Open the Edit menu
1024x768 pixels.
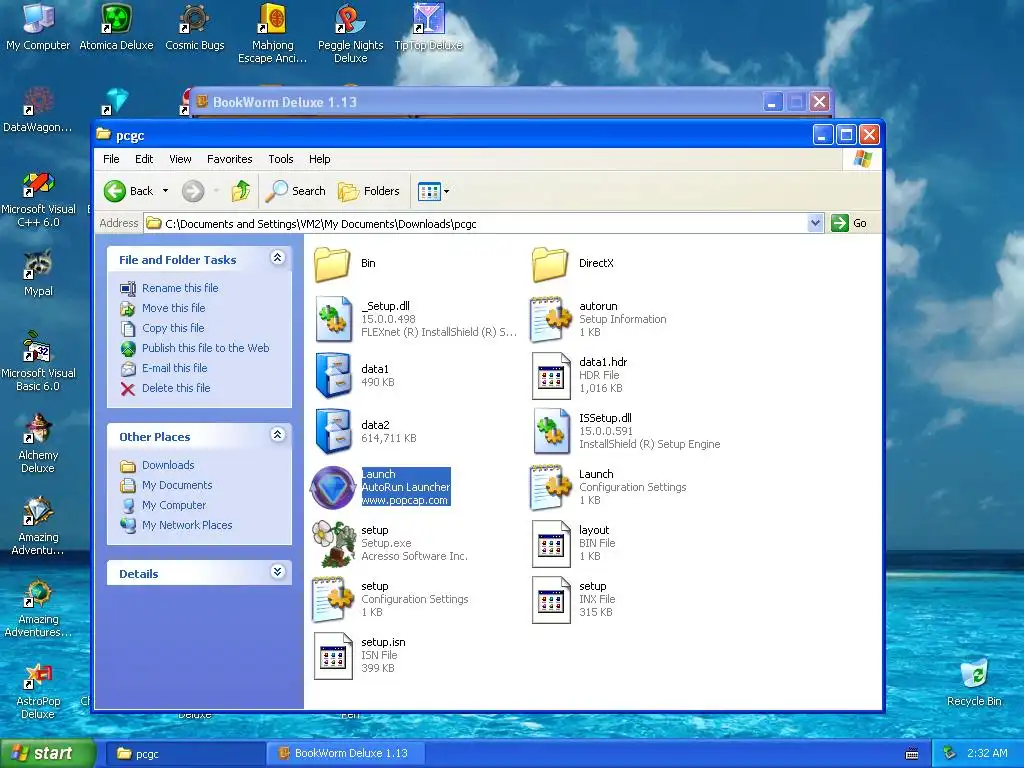(x=144, y=159)
